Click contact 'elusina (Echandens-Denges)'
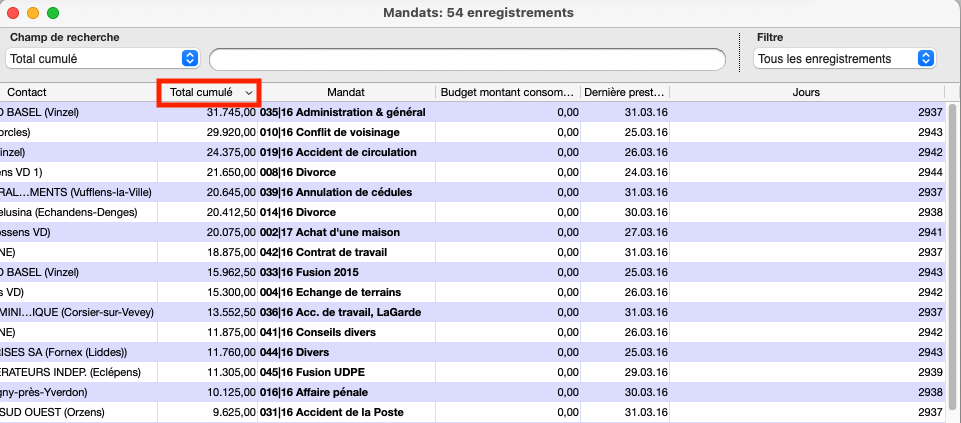This screenshot has height=423, width=961. point(69,212)
